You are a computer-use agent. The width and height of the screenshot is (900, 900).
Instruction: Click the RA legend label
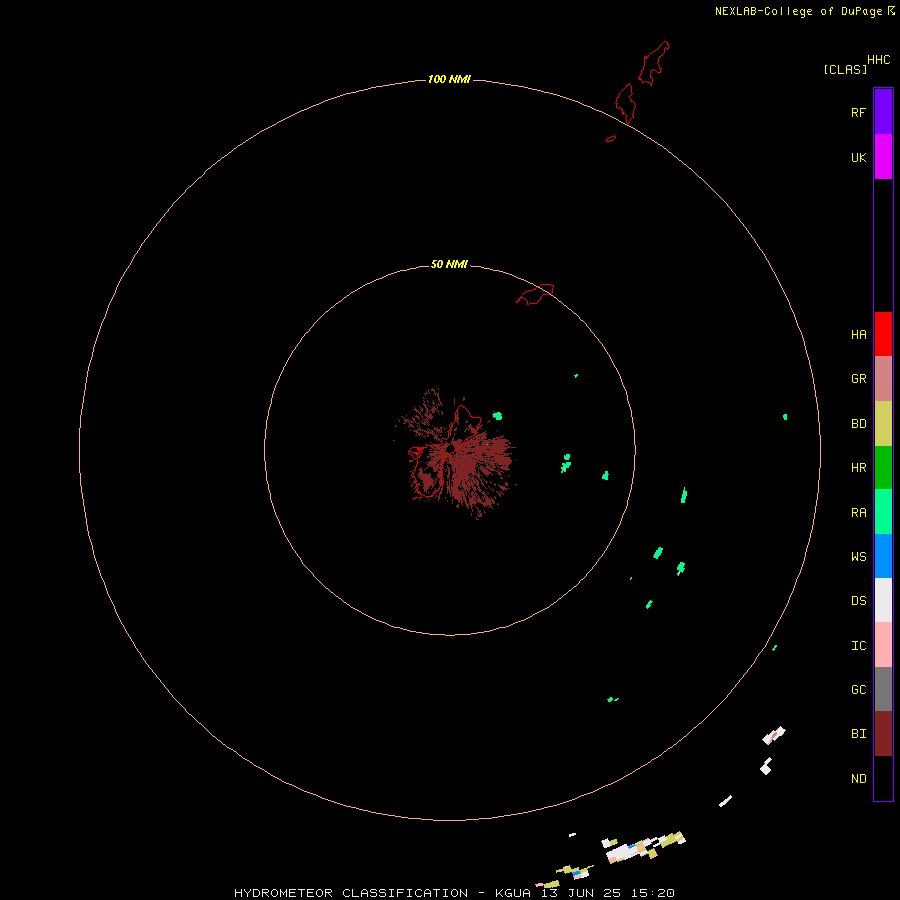pyautogui.click(x=858, y=513)
